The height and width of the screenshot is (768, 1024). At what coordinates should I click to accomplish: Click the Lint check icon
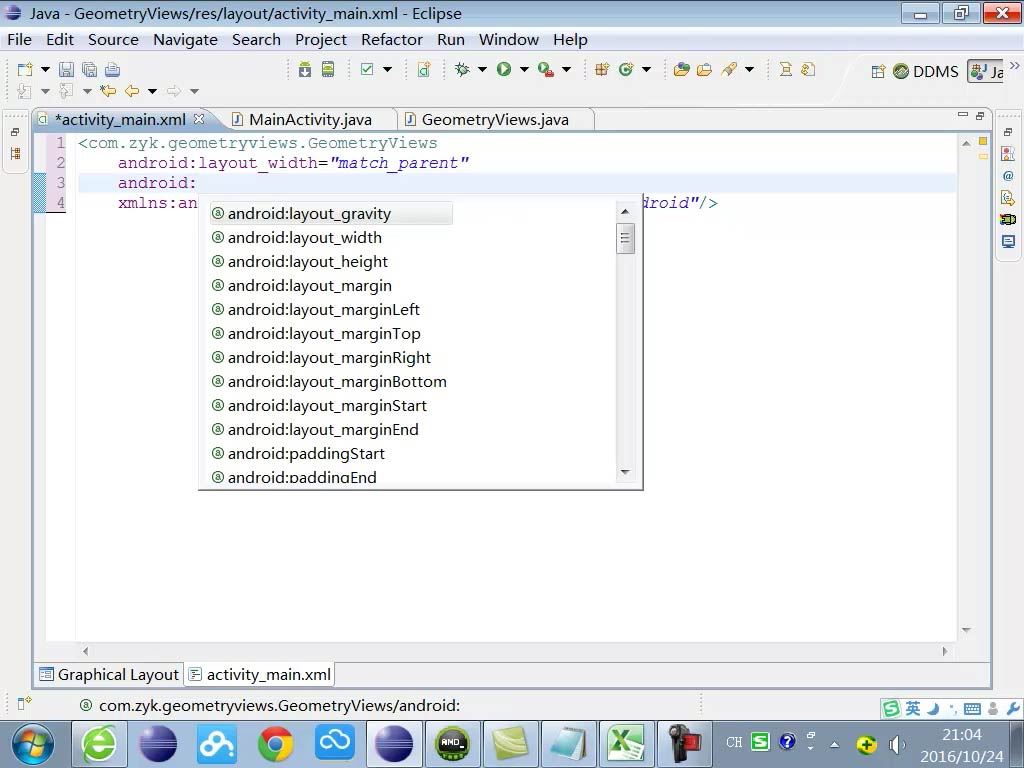click(x=367, y=69)
